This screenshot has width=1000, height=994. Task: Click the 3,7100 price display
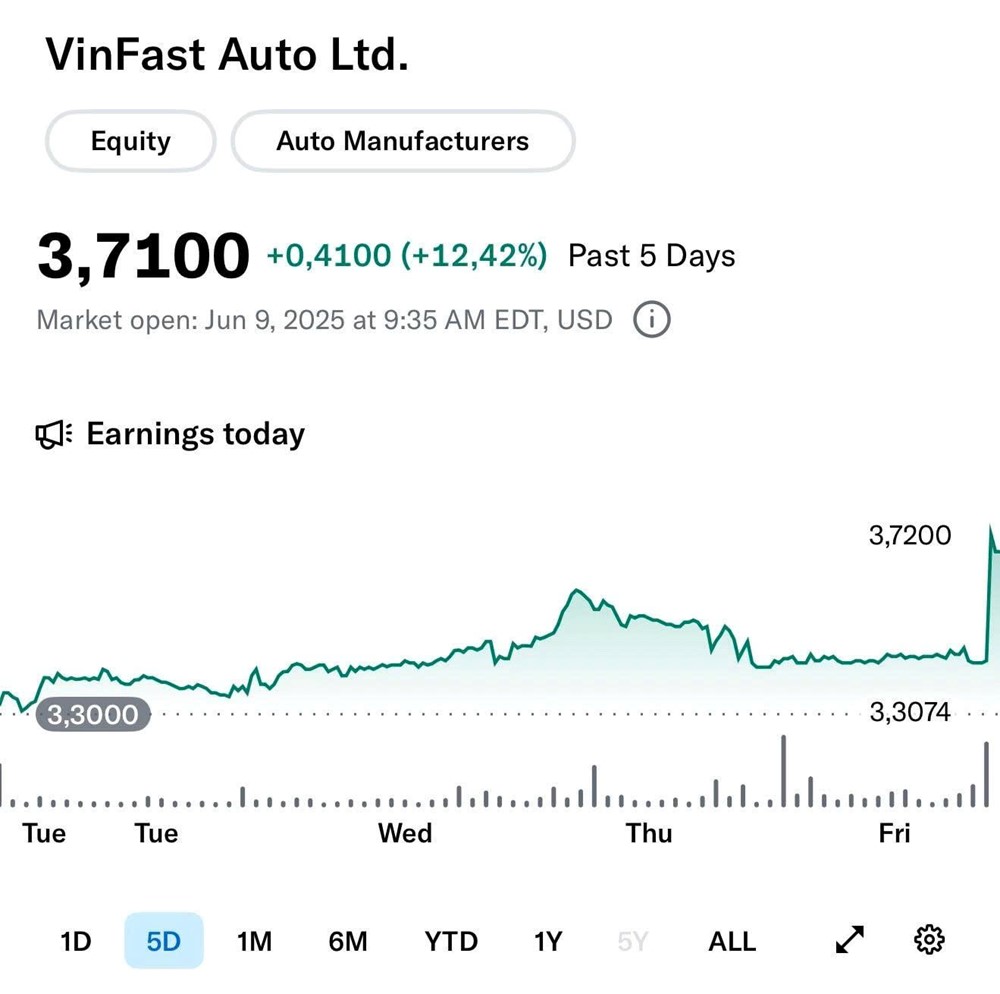click(143, 255)
